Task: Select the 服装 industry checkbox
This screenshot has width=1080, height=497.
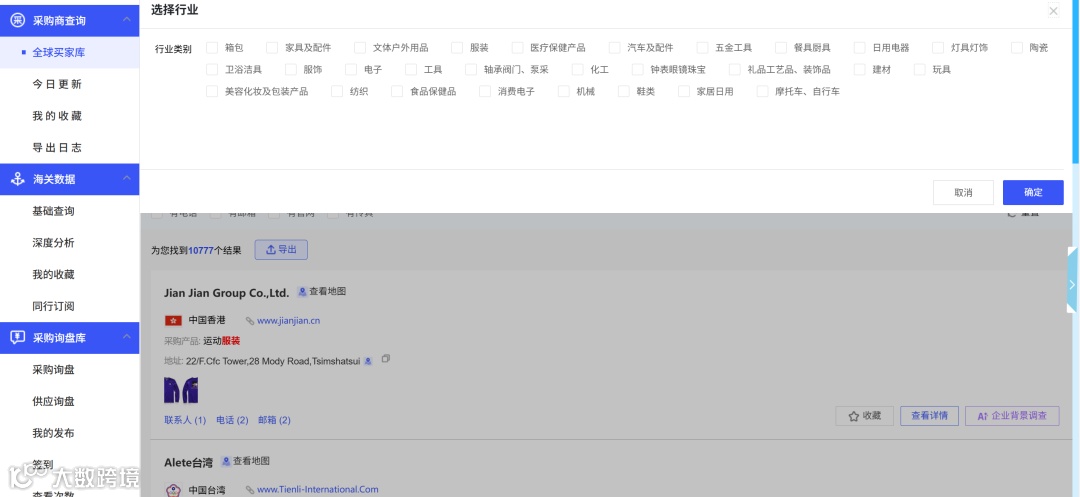Action: [x=457, y=47]
